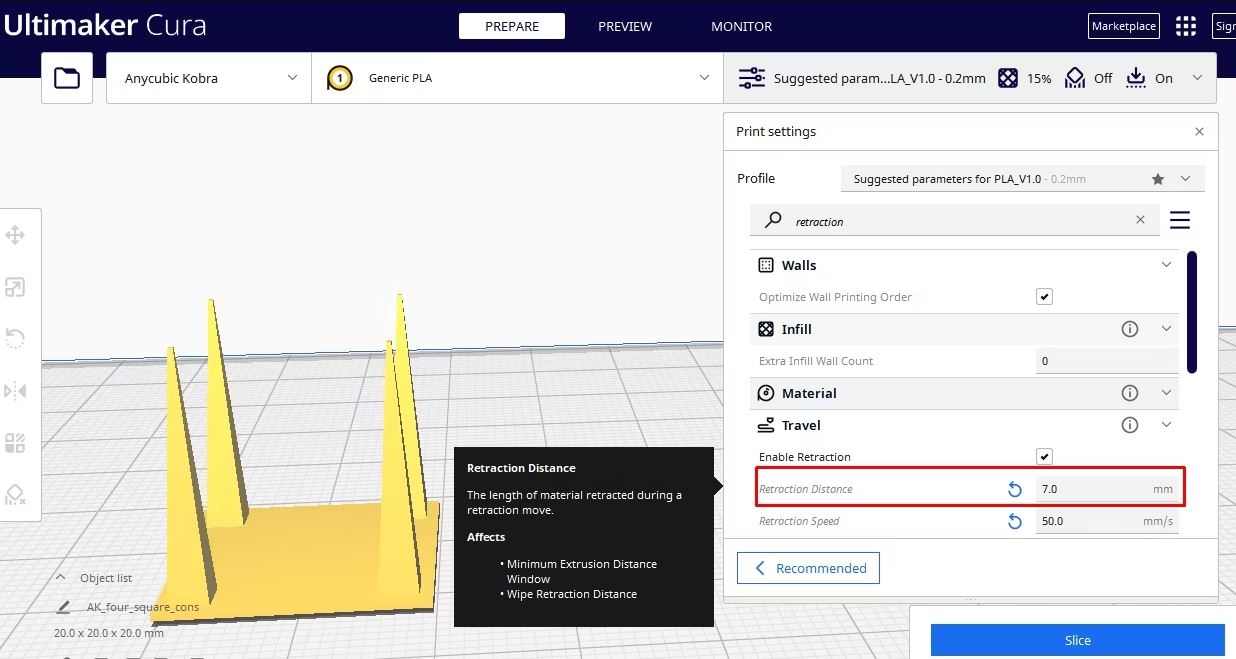Switch to PREPARE stage
1236x659 pixels.
point(512,26)
